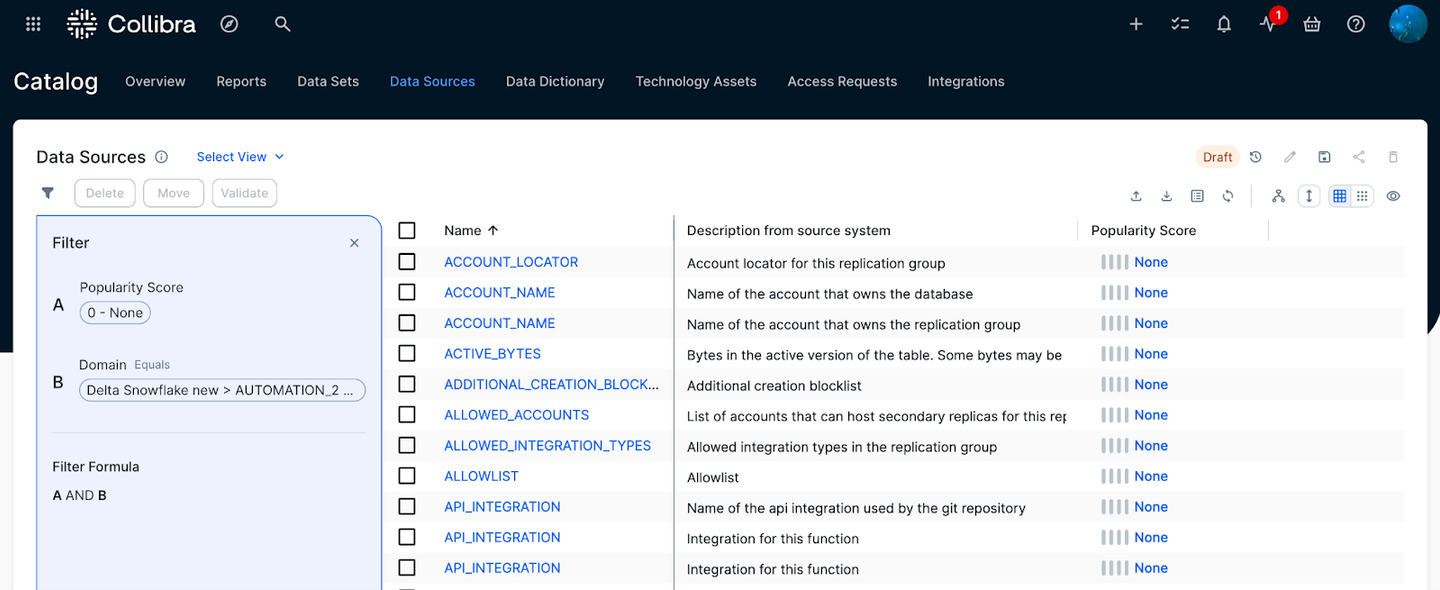1440x590 pixels.
Task: Open the shopping basket icon
Action: (1311, 23)
